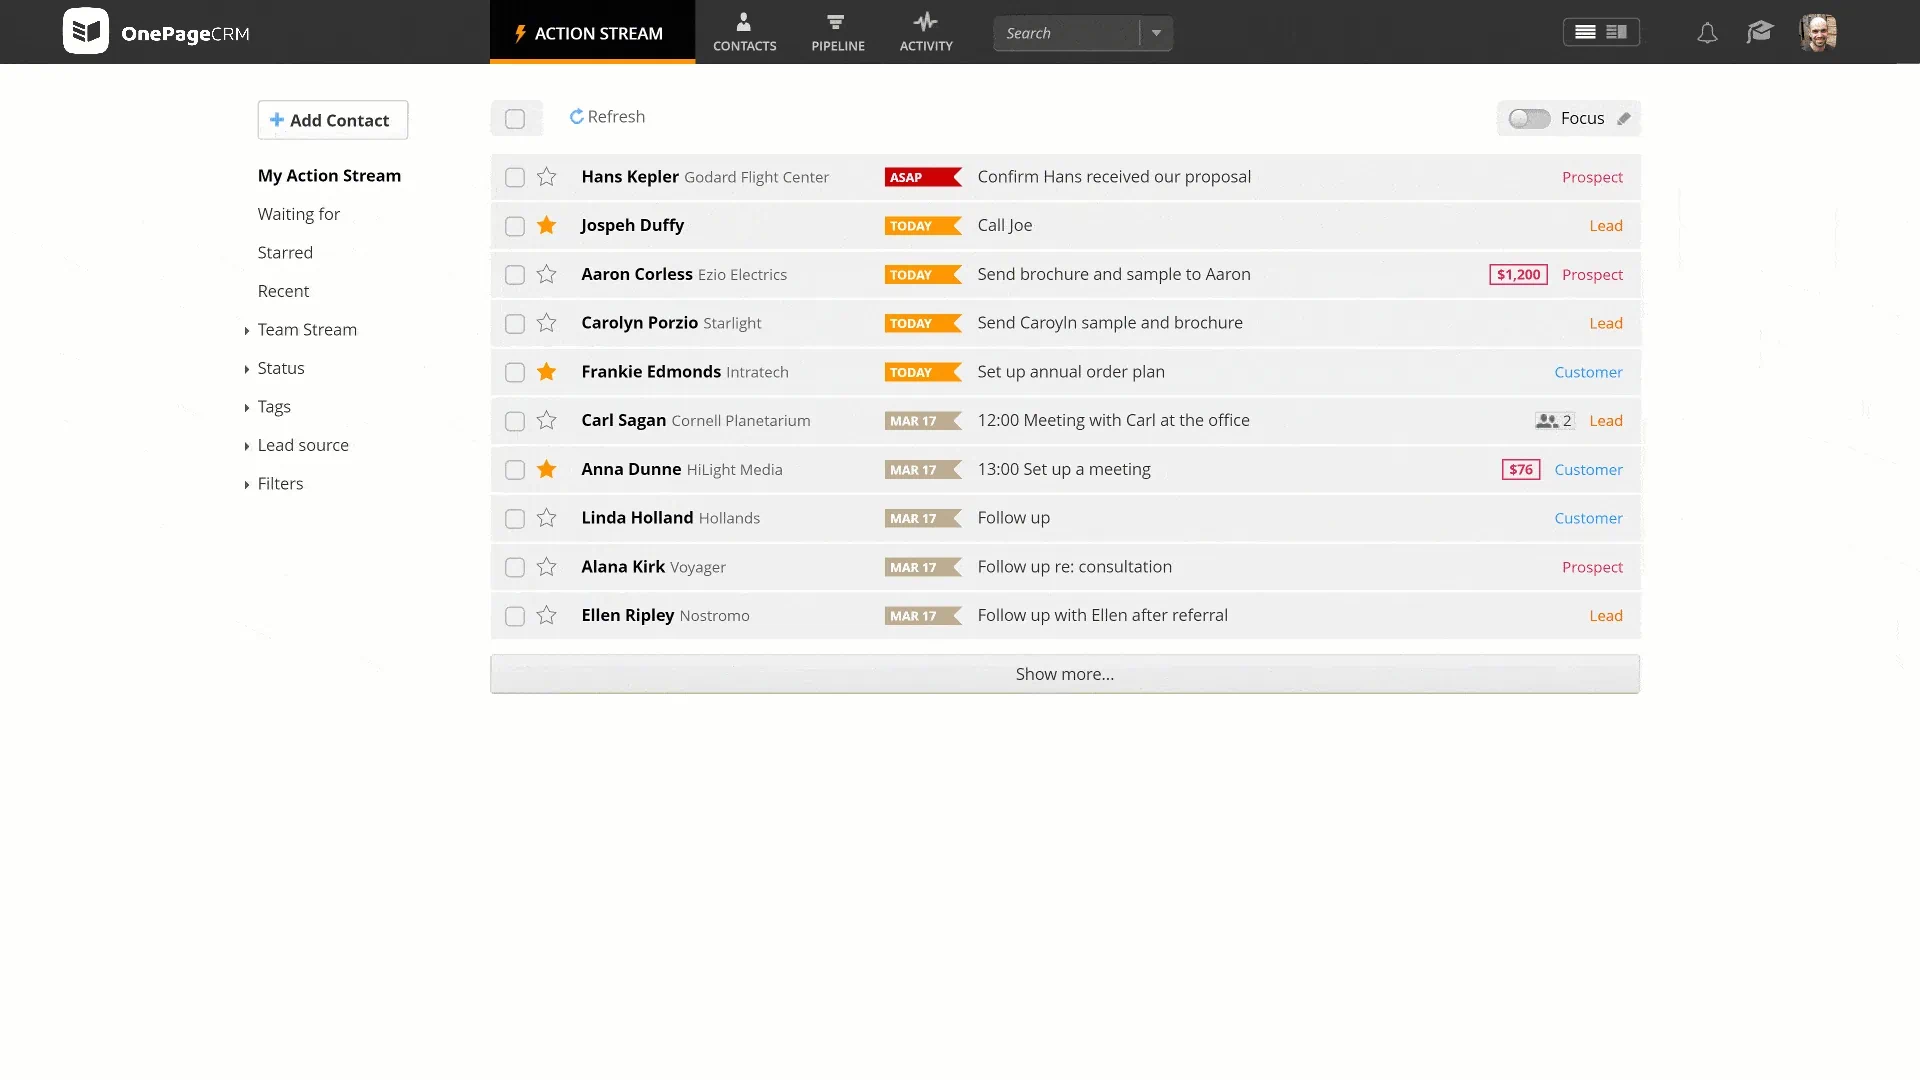The image size is (1920, 1080).
Task: Check the Carolyn Porzio row checkbox
Action: tap(515, 324)
